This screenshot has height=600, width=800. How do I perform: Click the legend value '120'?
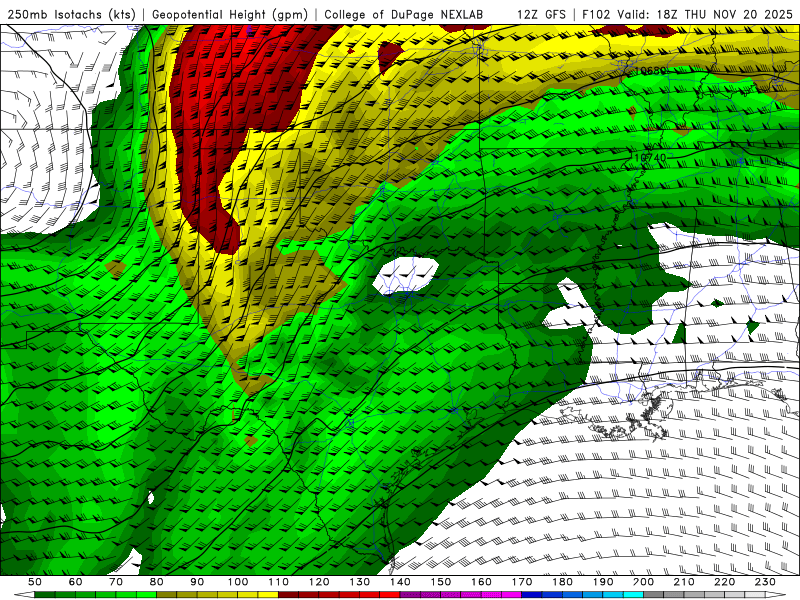pyautogui.click(x=319, y=582)
